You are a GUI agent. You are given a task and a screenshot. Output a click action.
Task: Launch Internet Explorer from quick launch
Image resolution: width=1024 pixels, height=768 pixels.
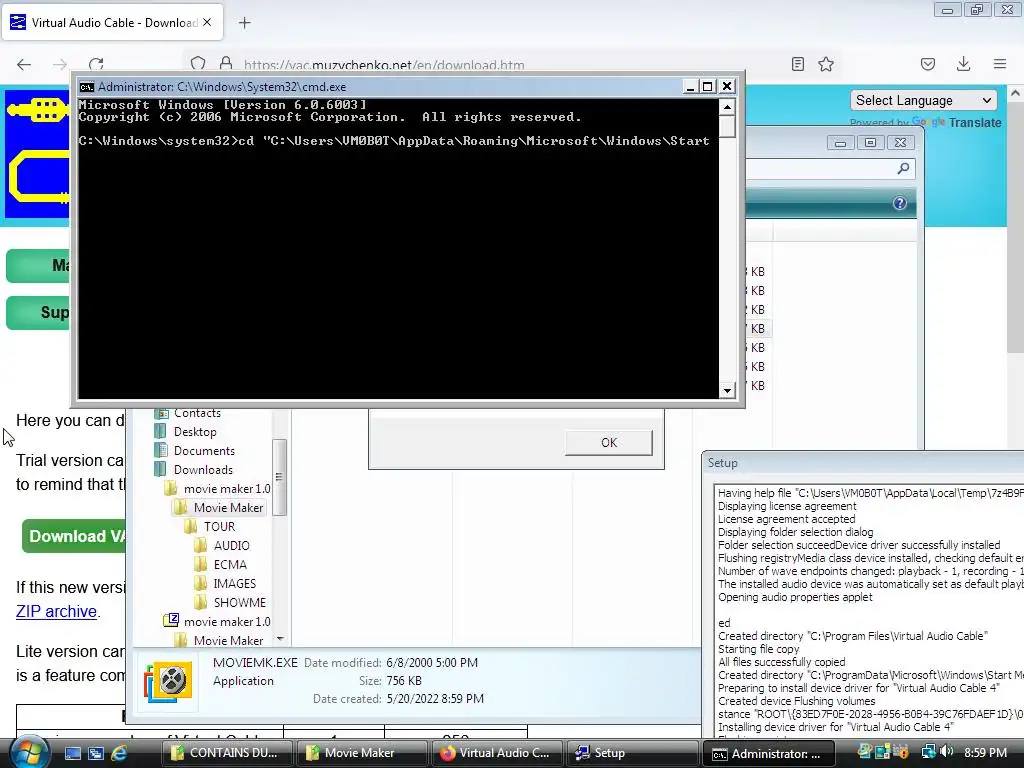pos(119,753)
